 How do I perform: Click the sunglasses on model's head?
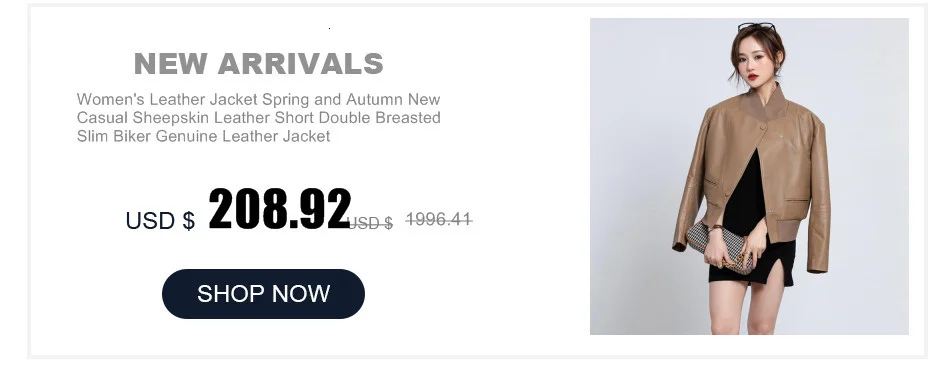point(756,27)
